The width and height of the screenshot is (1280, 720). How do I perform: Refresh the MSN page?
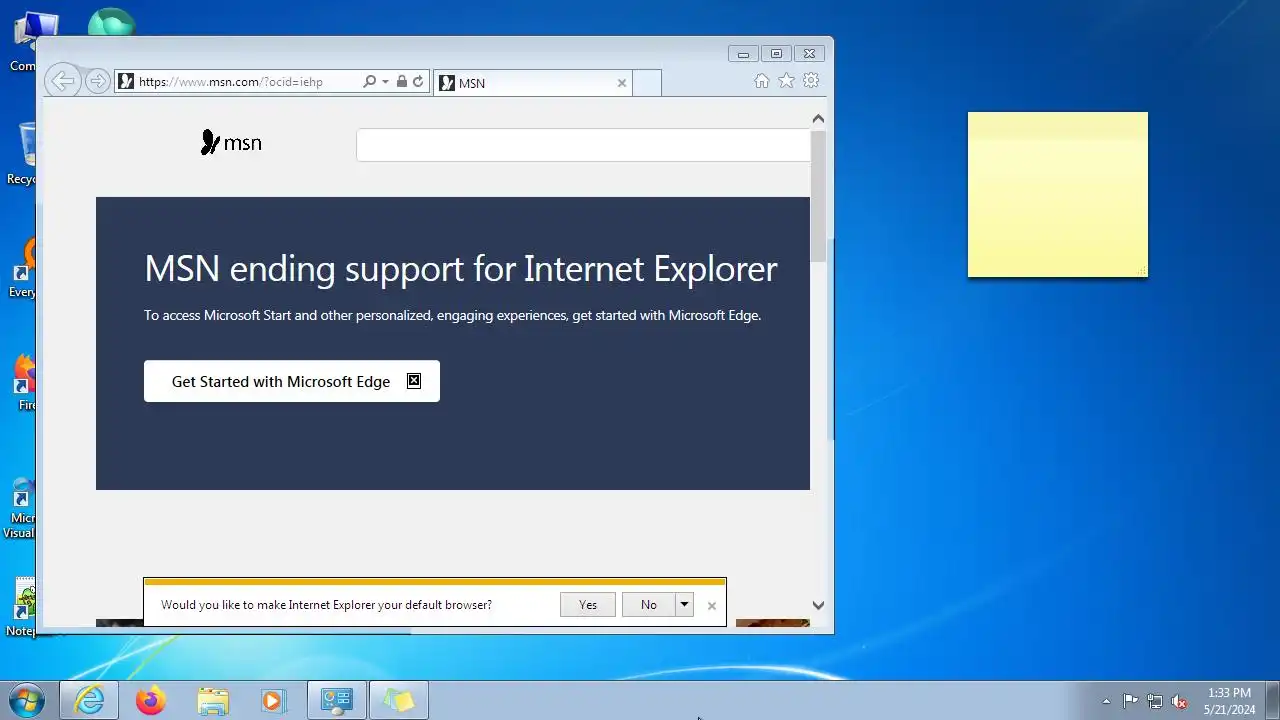pos(418,82)
